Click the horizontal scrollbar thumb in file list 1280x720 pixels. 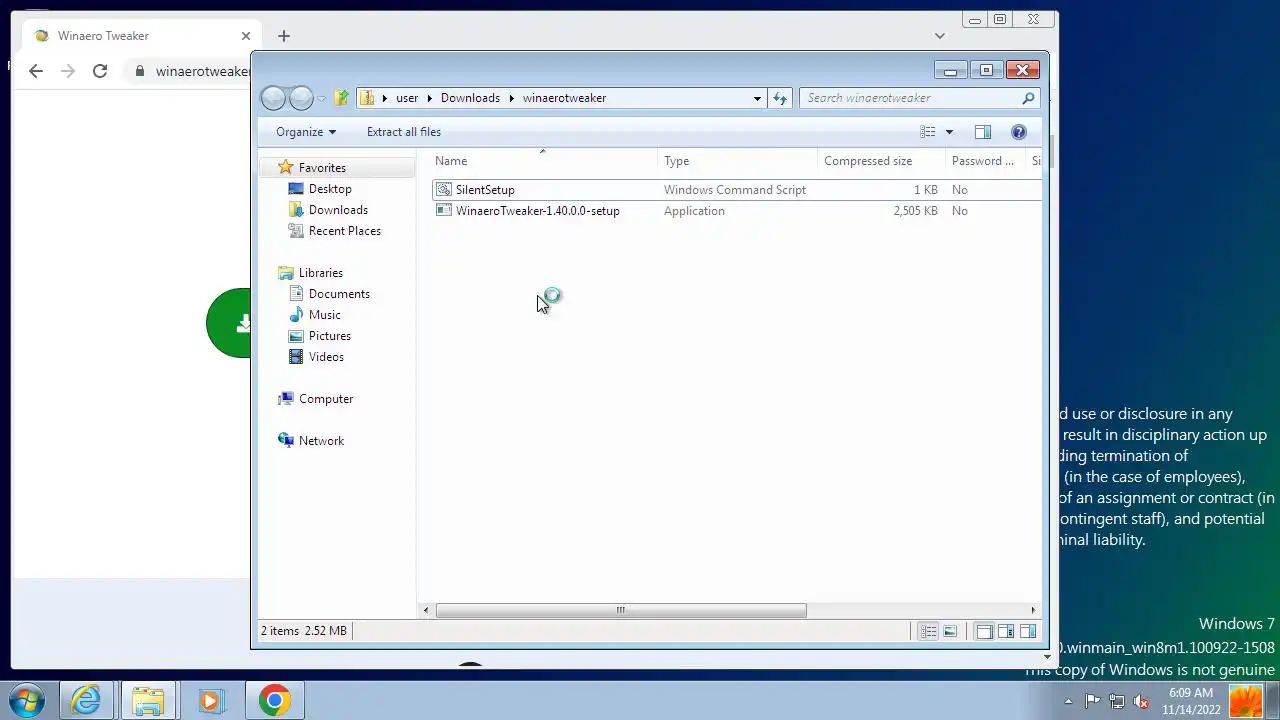click(x=620, y=610)
